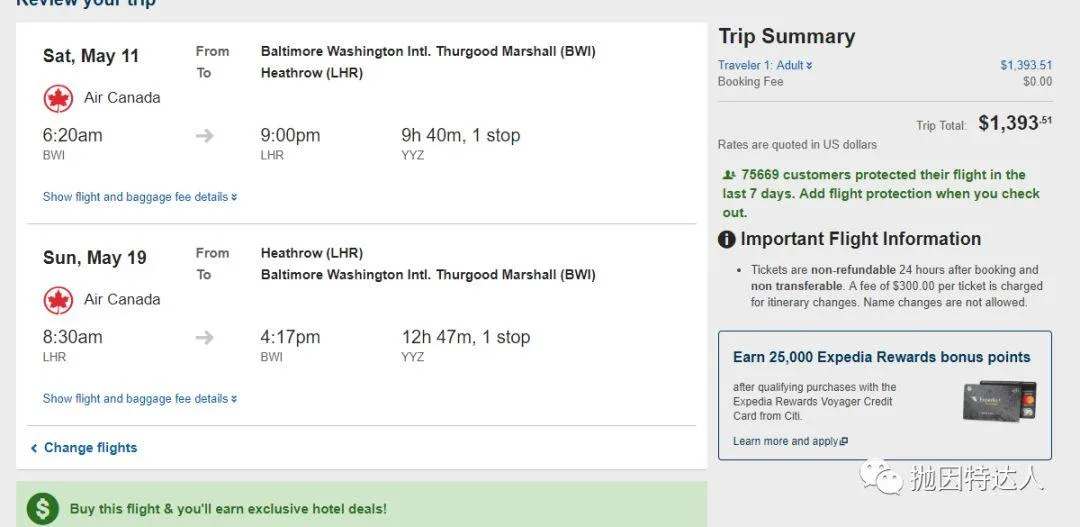Click the Sun, May 19 date heading
Screen dimensions: 1080x527
(94, 258)
